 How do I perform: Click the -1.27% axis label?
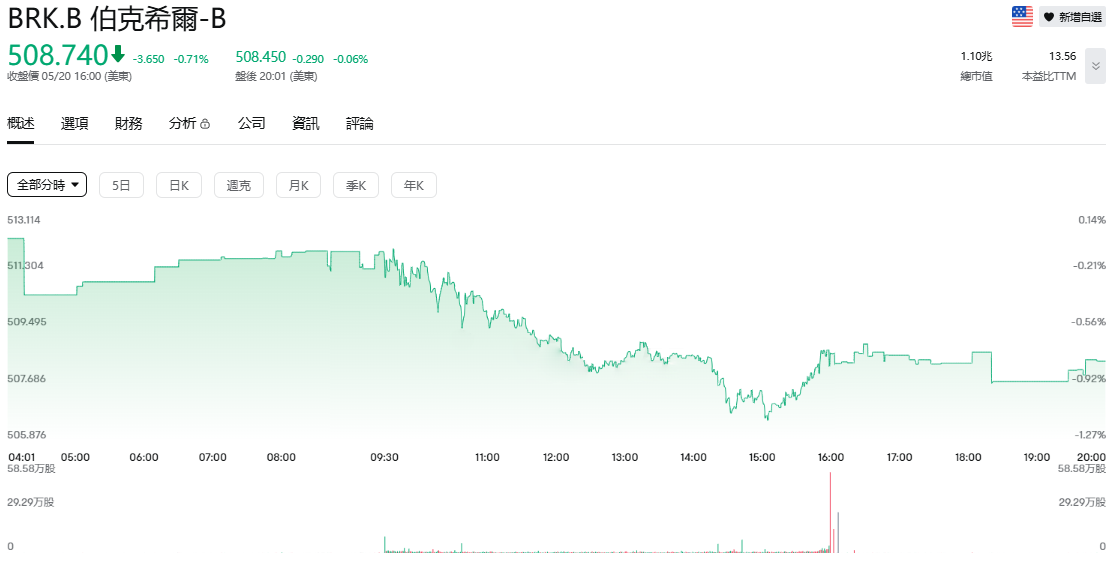click(x=1091, y=435)
